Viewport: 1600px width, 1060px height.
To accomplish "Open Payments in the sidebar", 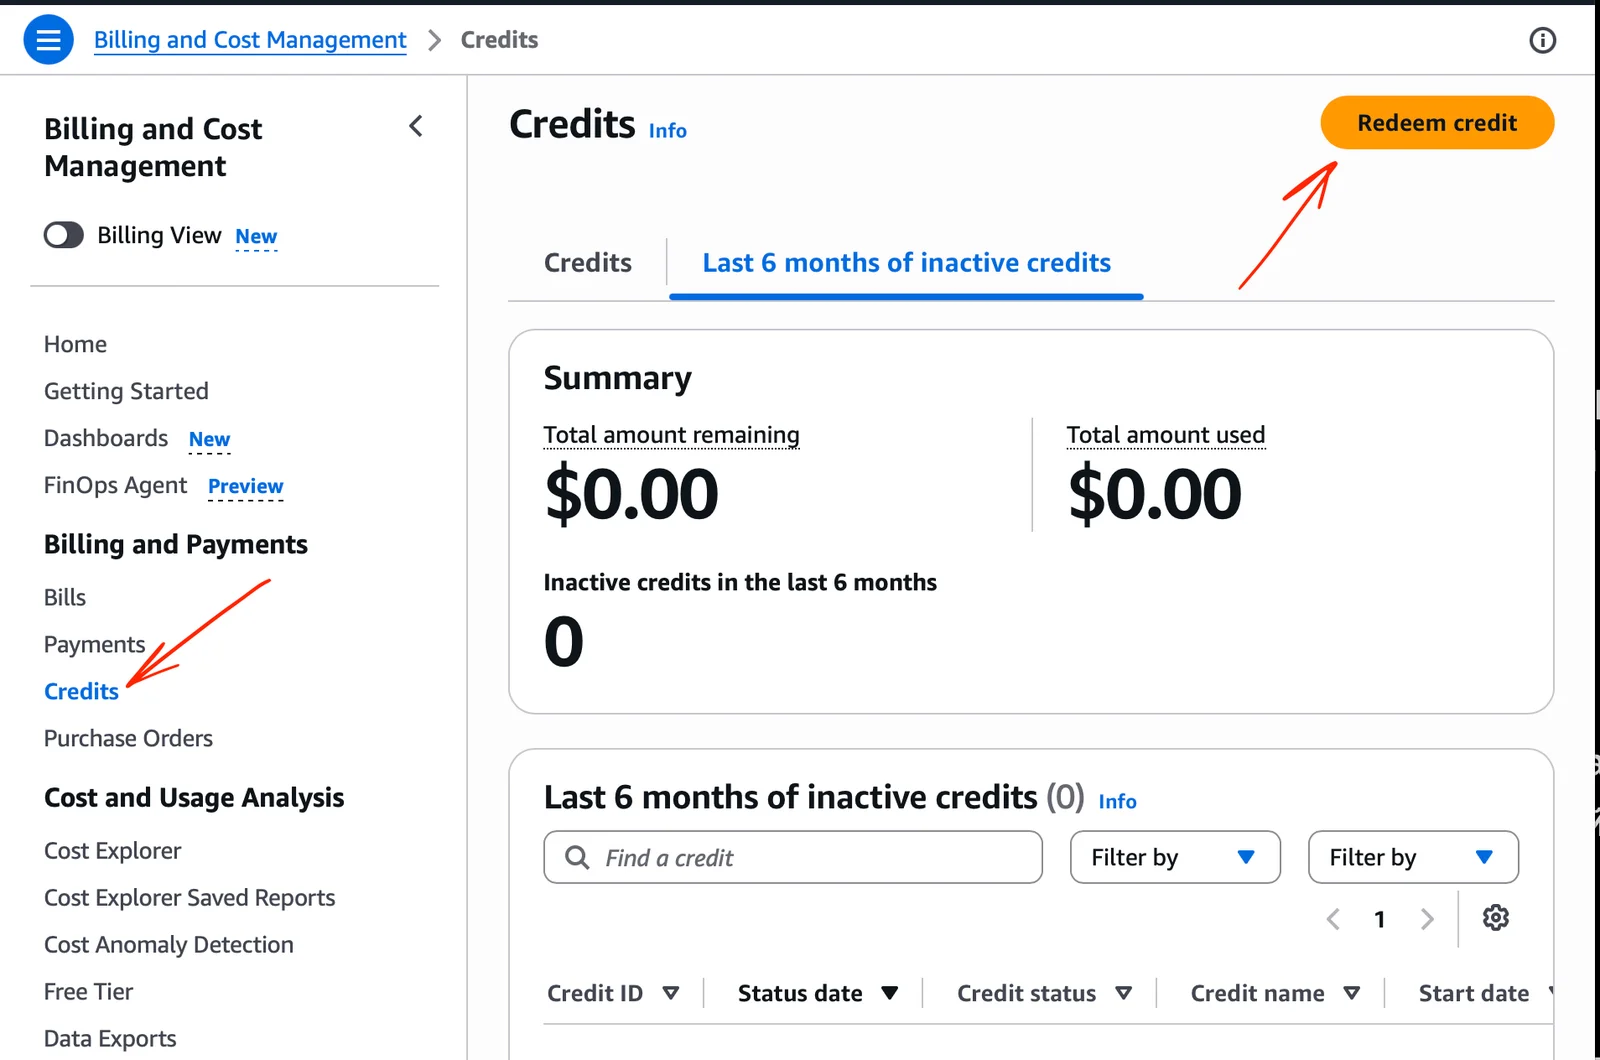I will click(x=94, y=644).
